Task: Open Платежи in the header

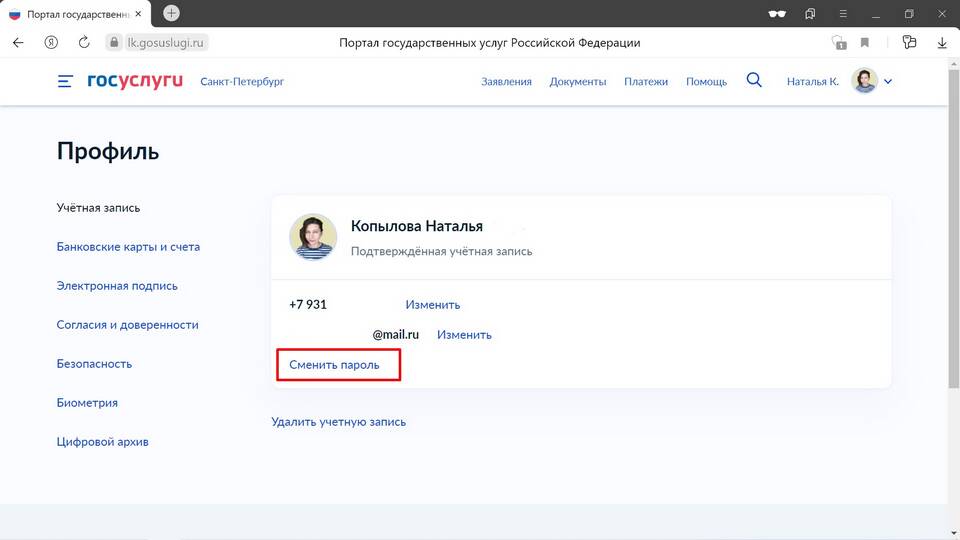Action: point(646,82)
